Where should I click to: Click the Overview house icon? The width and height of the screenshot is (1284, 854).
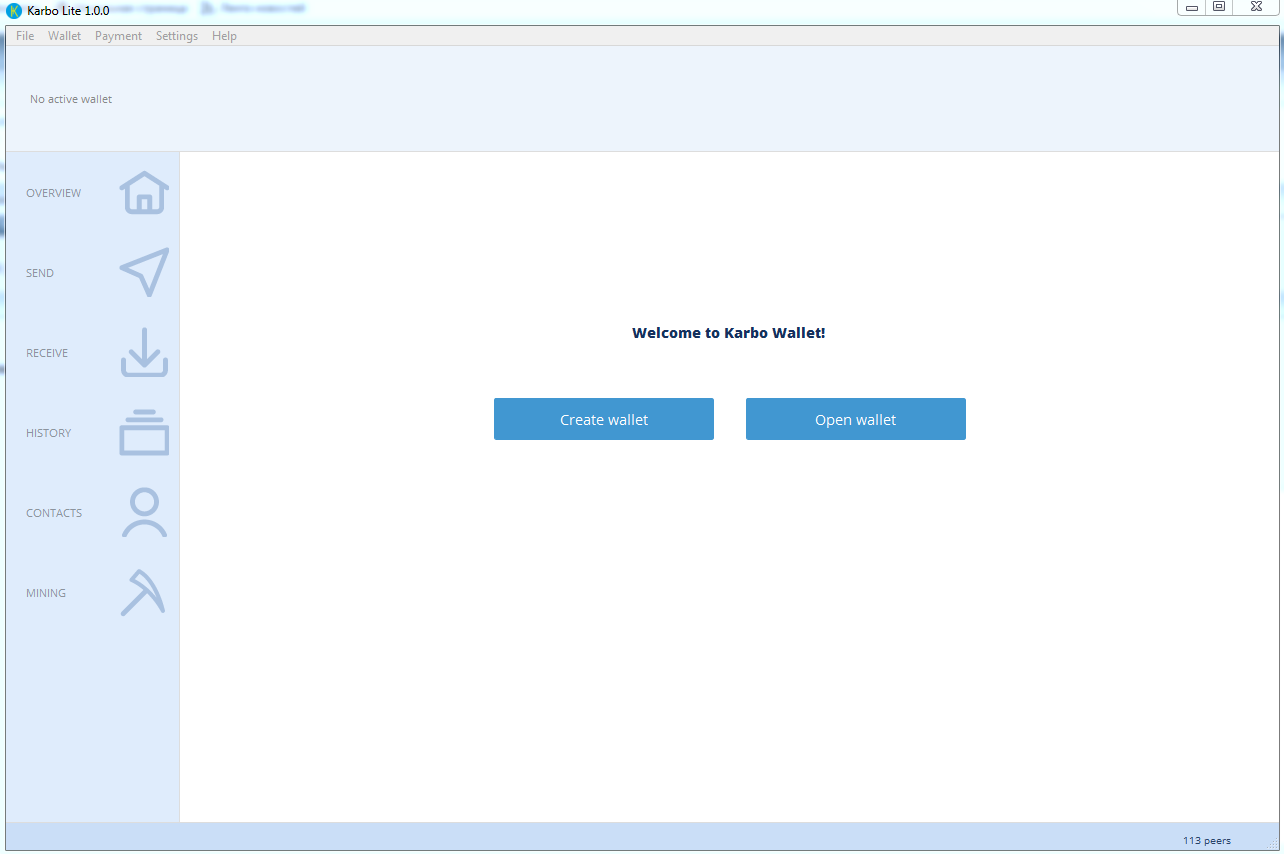(144, 192)
